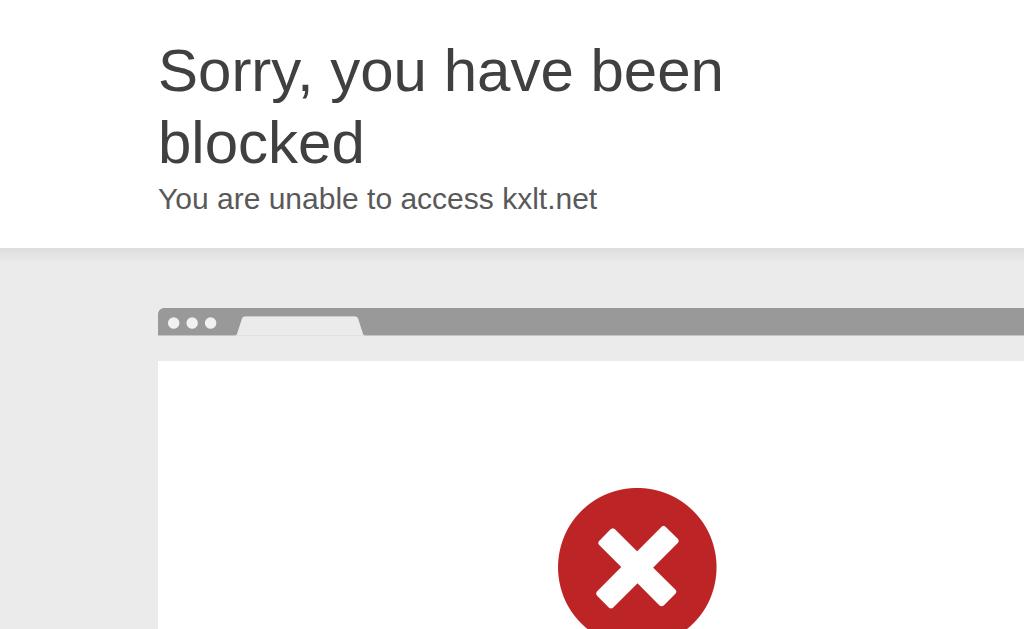Click the kxlt.net domain text
Screen dimensions: 1024x629
click(x=549, y=199)
